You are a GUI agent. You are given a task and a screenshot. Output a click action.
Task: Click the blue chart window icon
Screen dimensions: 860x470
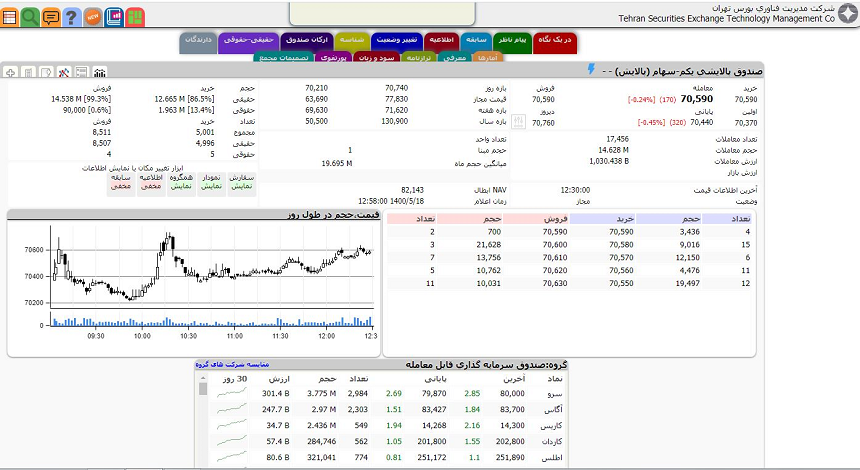coord(114,17)
